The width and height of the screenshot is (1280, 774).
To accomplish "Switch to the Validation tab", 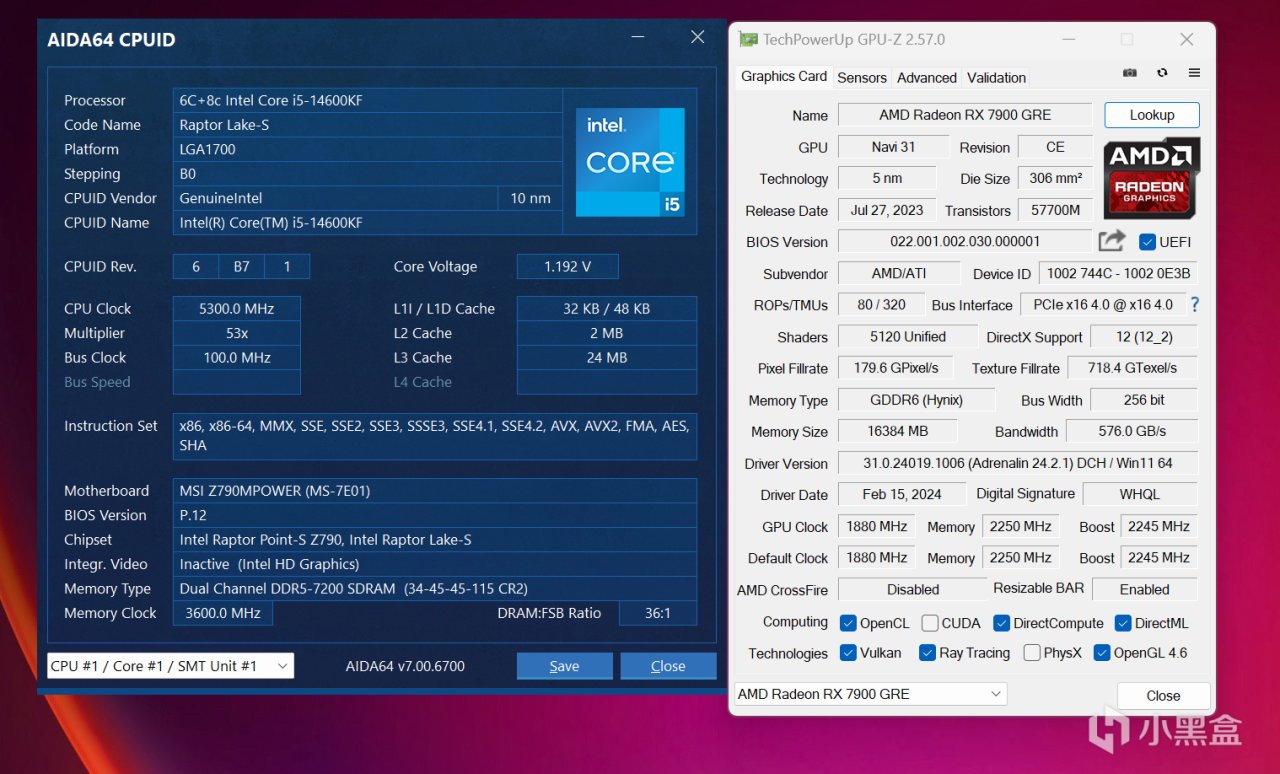I will click(997, 77).
